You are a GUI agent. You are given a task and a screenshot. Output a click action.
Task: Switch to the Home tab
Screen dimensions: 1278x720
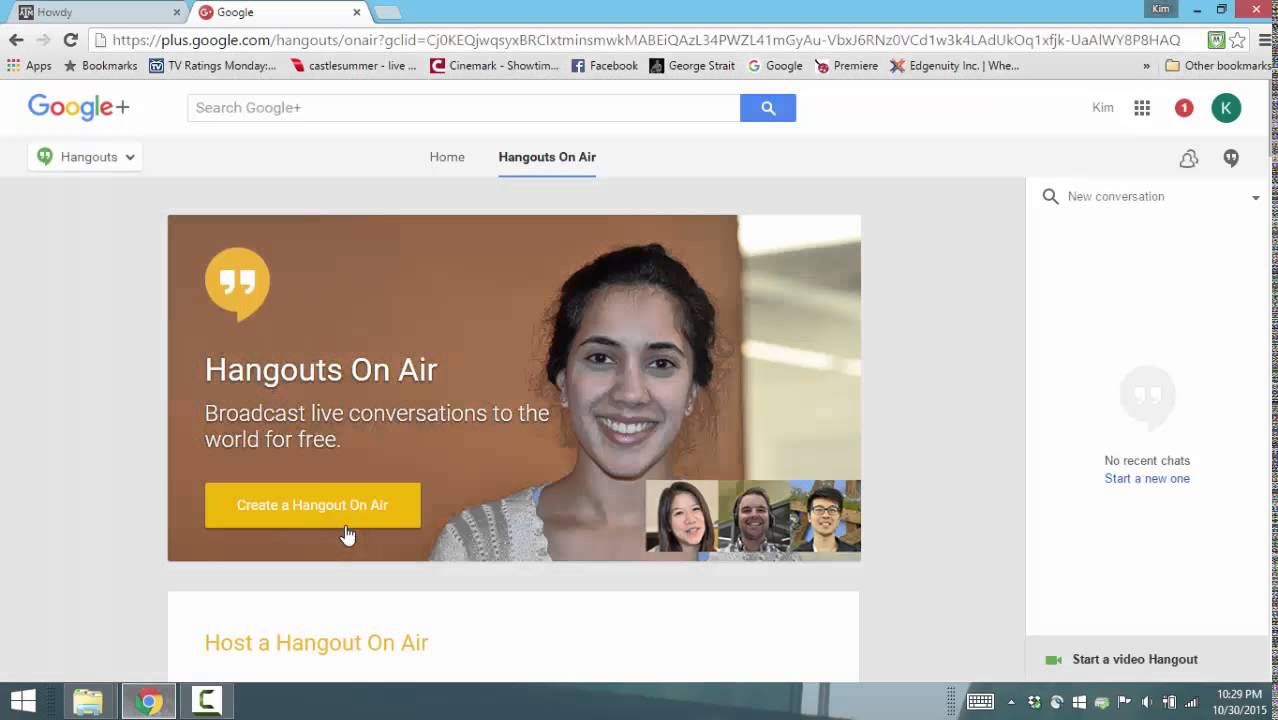tap(447, 157)
